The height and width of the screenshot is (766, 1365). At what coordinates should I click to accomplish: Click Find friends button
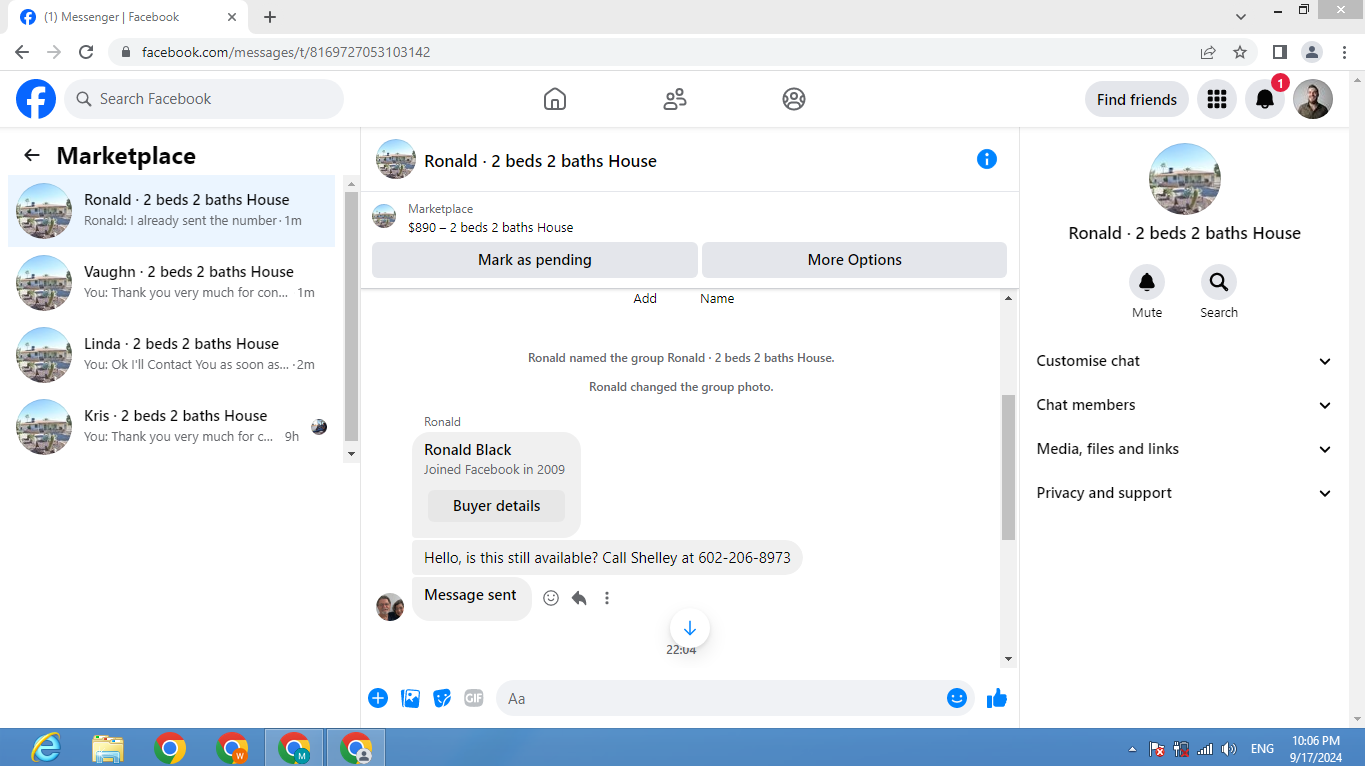tap(1137, 99)
